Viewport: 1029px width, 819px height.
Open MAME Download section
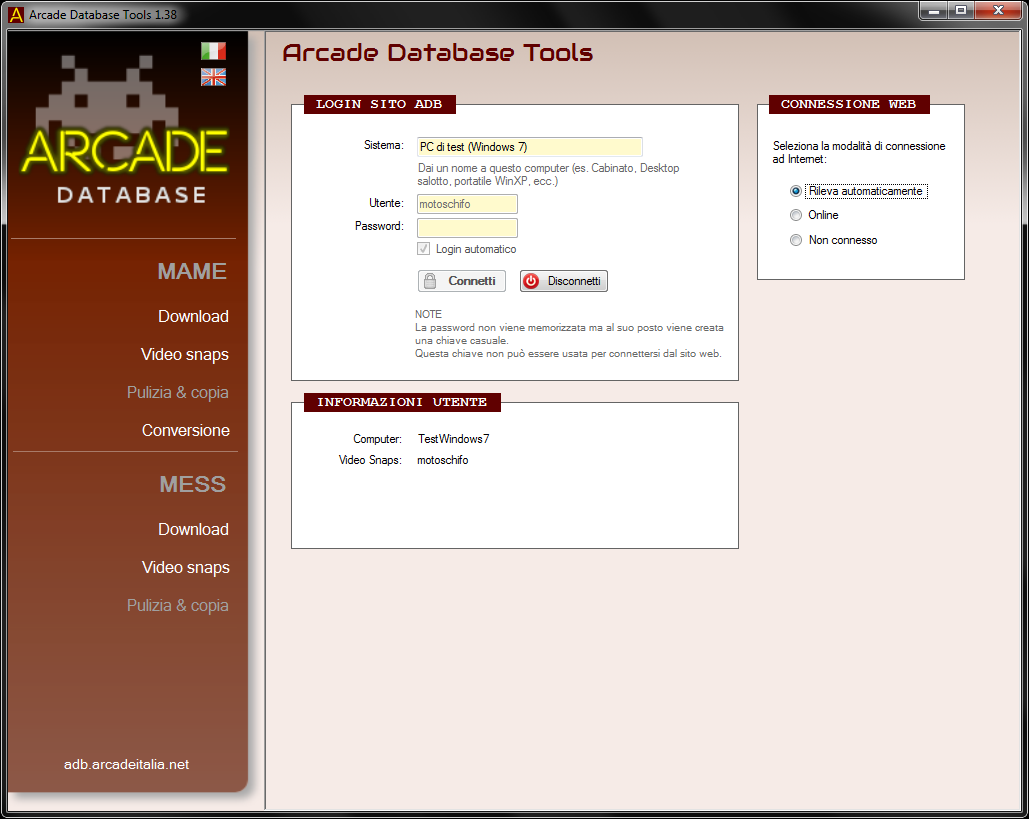click(193, 316)
